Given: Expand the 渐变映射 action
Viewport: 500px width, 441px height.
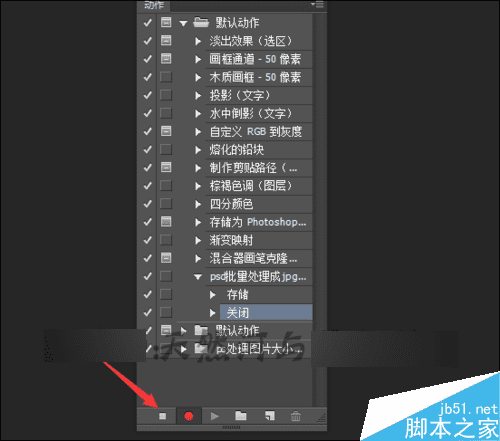Looking at the screenshot, I should point(198,240).
